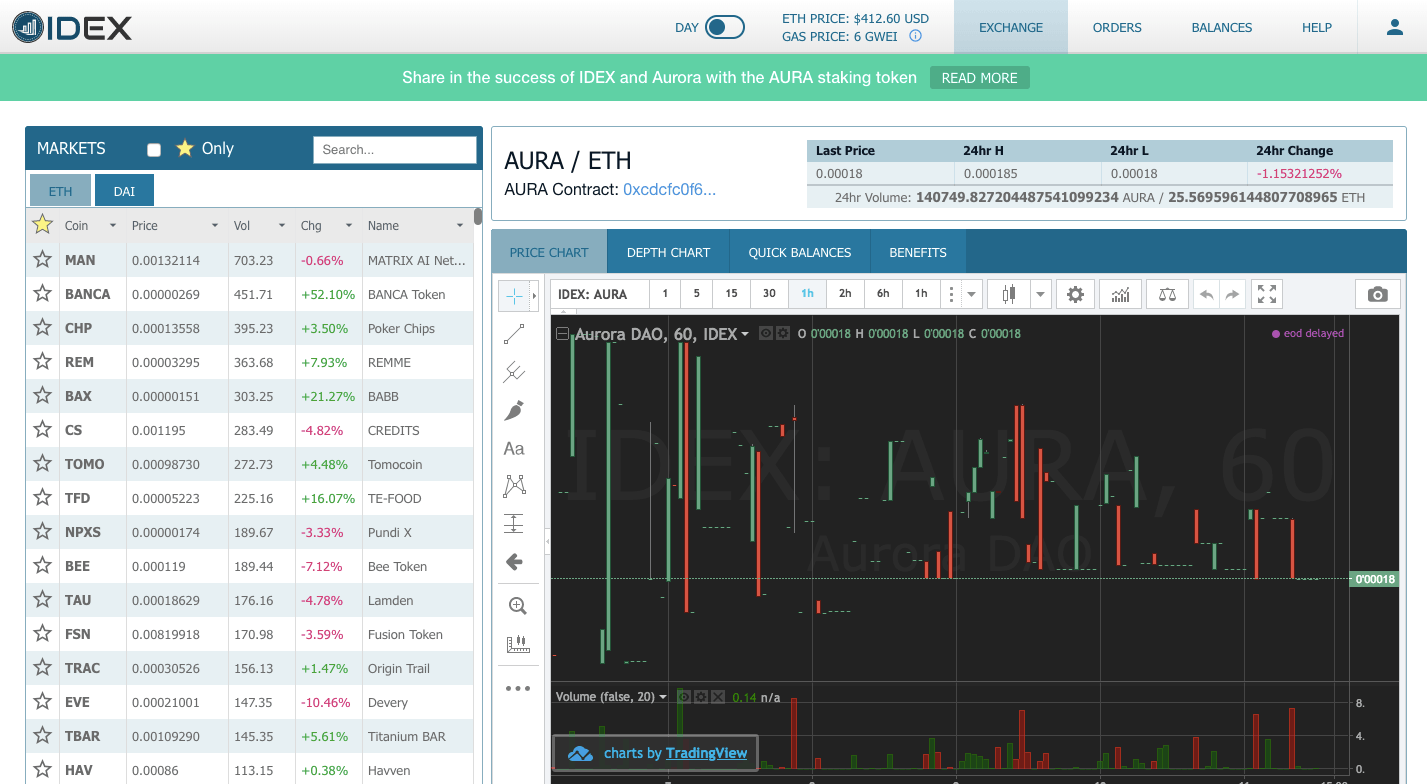Screen dimensions: 1427x784
Task: Open the candle chart style dropdown
Action: point(1040,293)
